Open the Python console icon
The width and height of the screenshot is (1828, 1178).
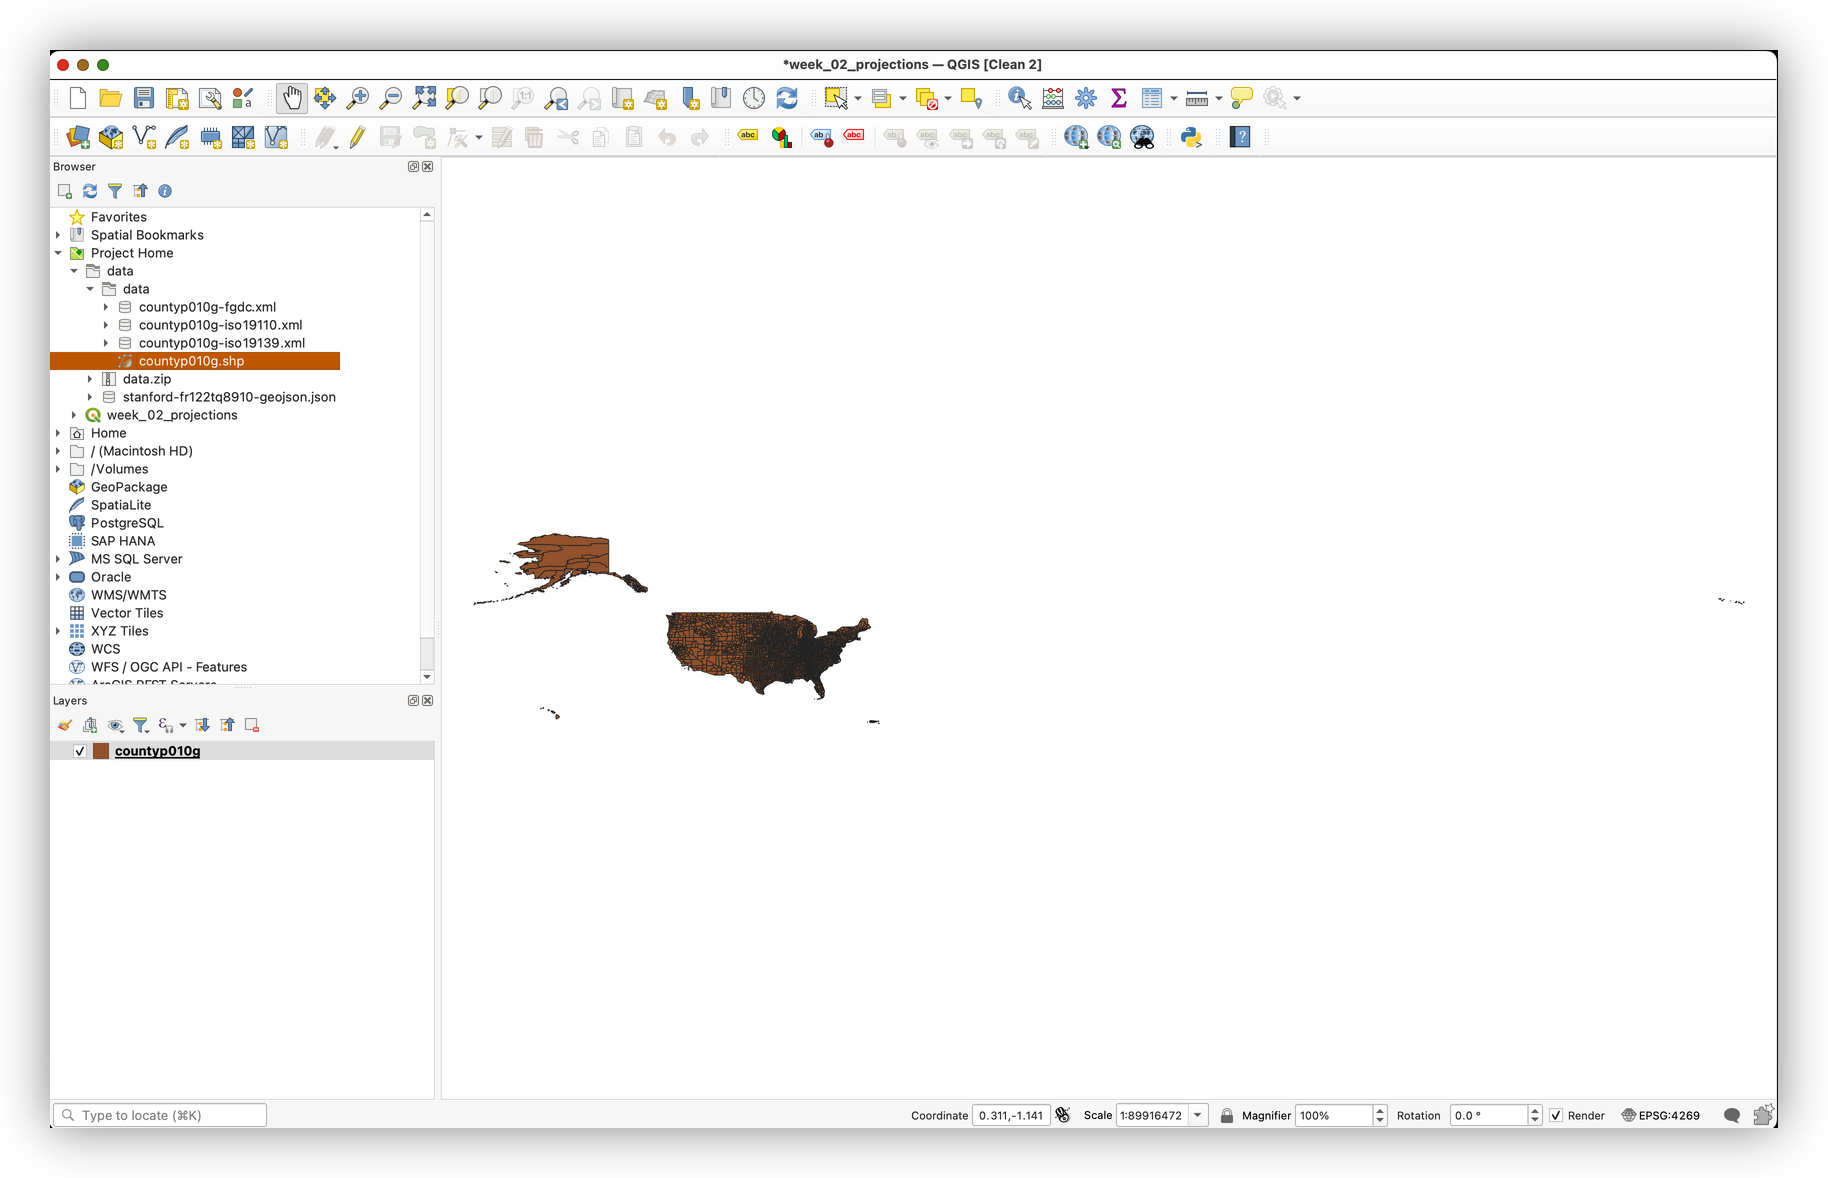coord(1191,137)
